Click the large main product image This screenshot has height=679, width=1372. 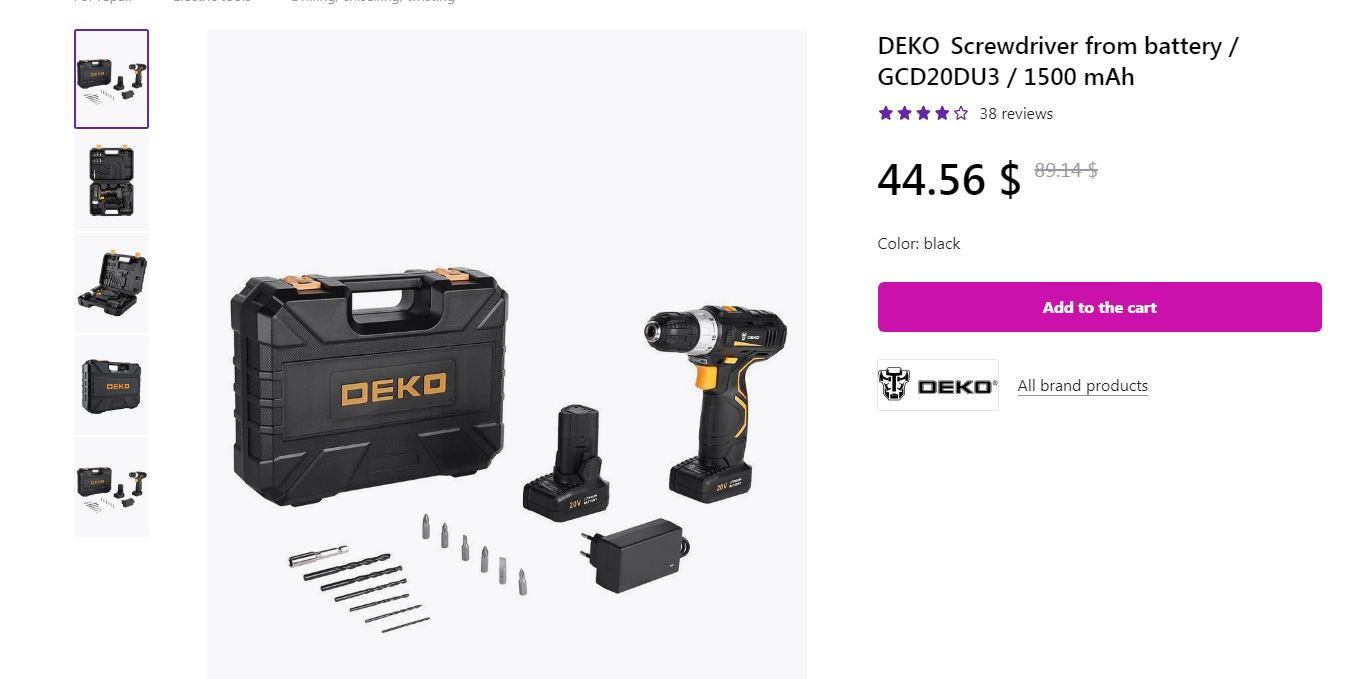pyautogui.click(x=507, y=354)
